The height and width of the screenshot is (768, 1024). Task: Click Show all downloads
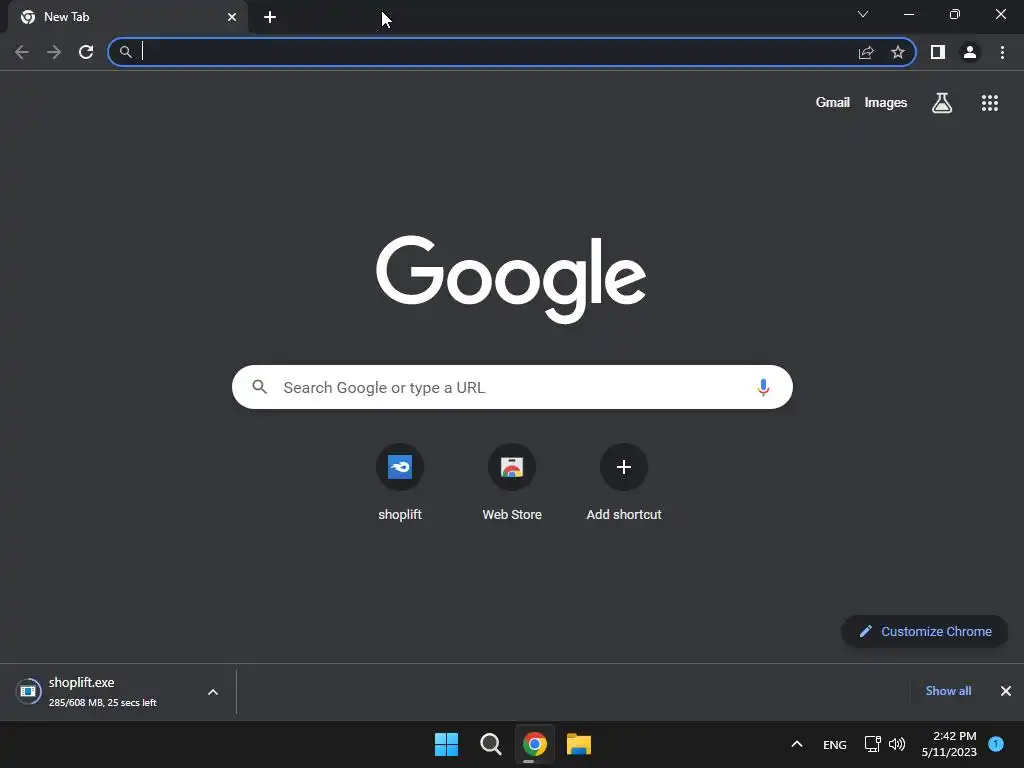[948, 691]
